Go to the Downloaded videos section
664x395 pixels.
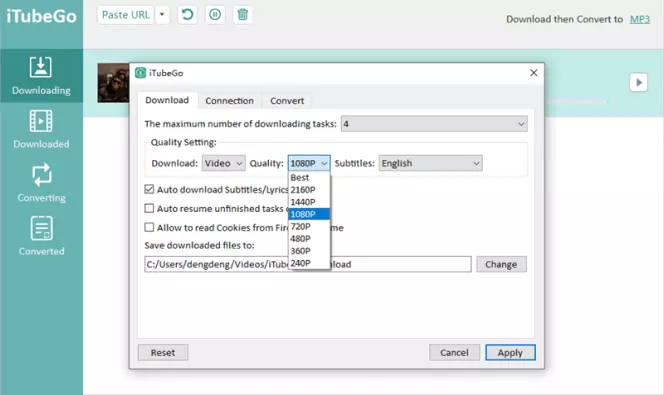41,129
